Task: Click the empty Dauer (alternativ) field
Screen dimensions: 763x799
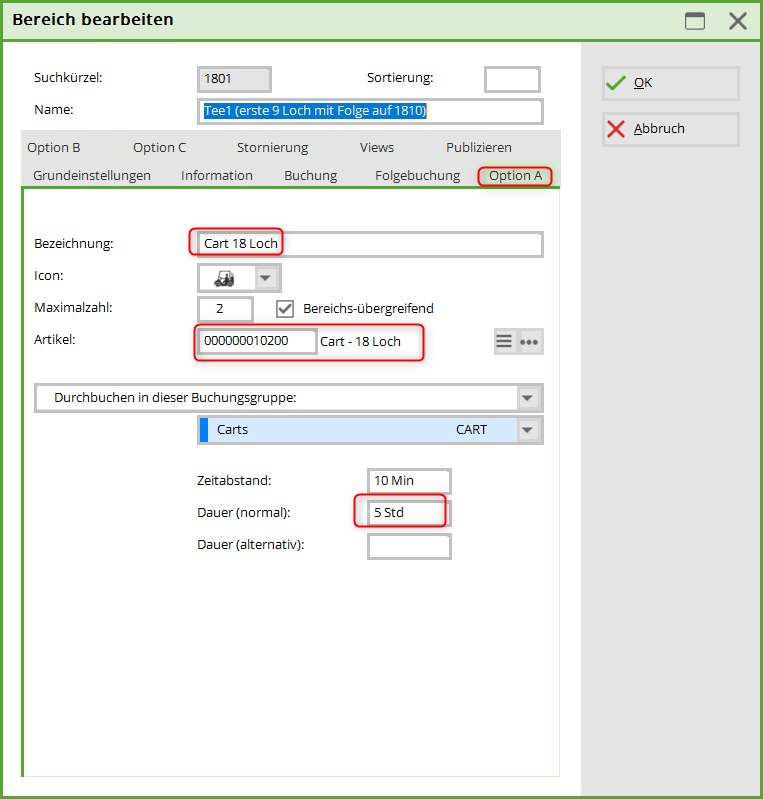Action: coord(409,546)
